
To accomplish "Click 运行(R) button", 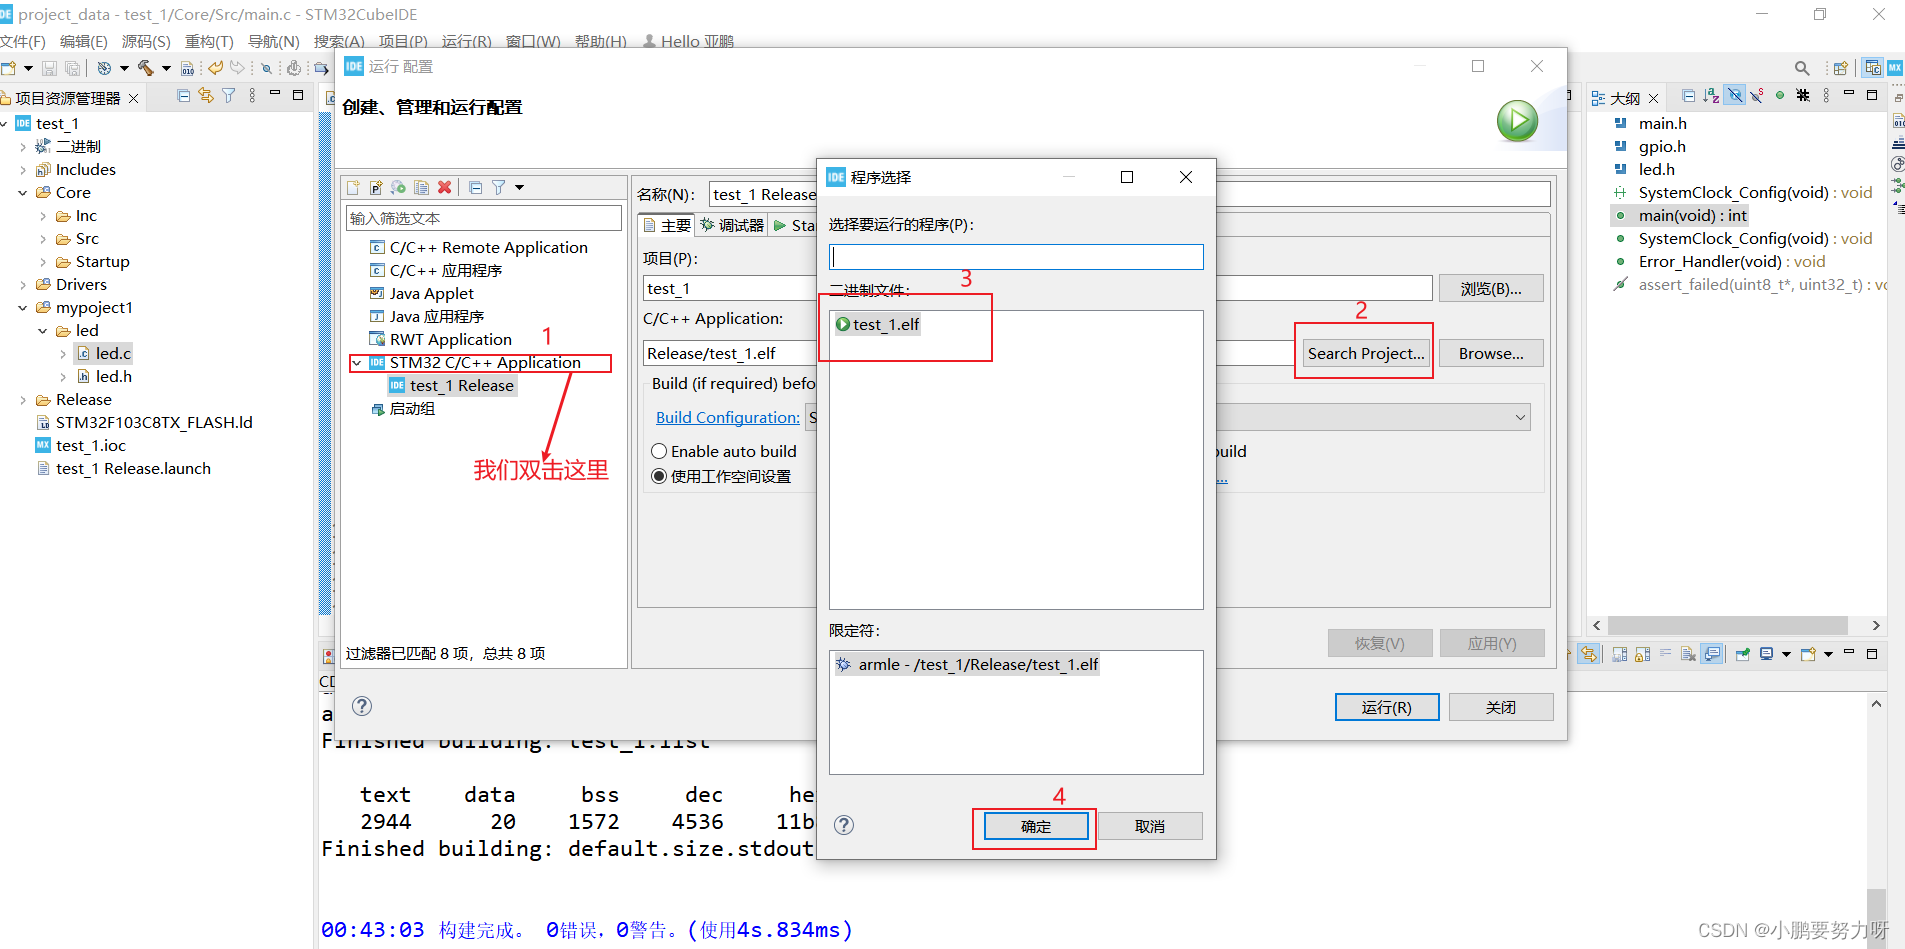I will point(1387,707).
